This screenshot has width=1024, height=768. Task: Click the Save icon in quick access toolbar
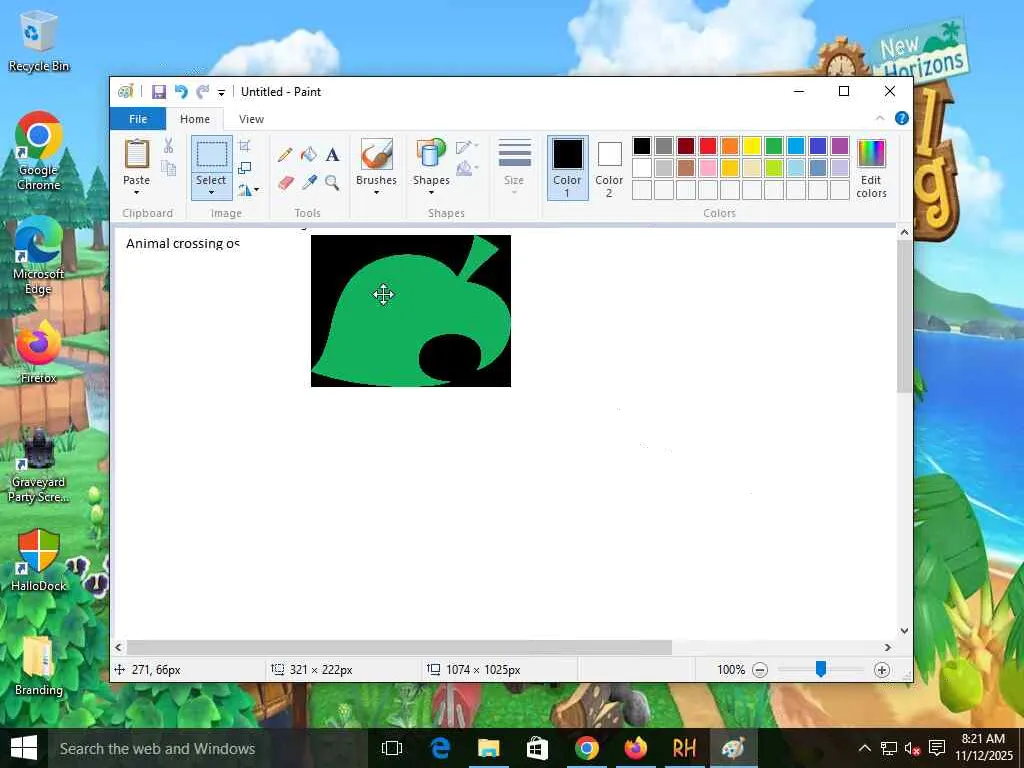pos(159,92)
